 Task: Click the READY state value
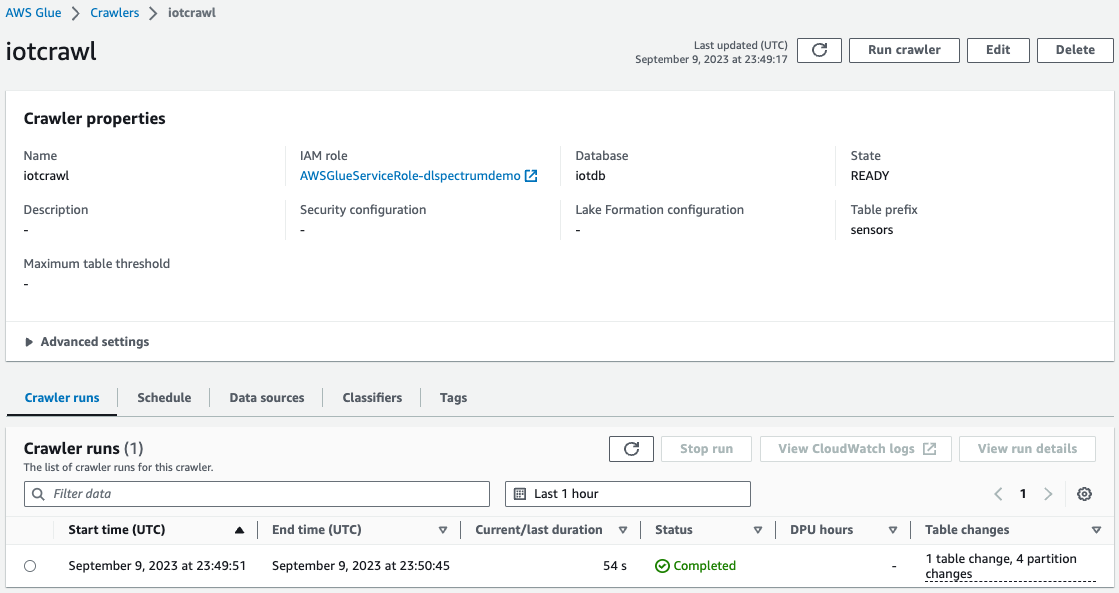pos(870,176)
